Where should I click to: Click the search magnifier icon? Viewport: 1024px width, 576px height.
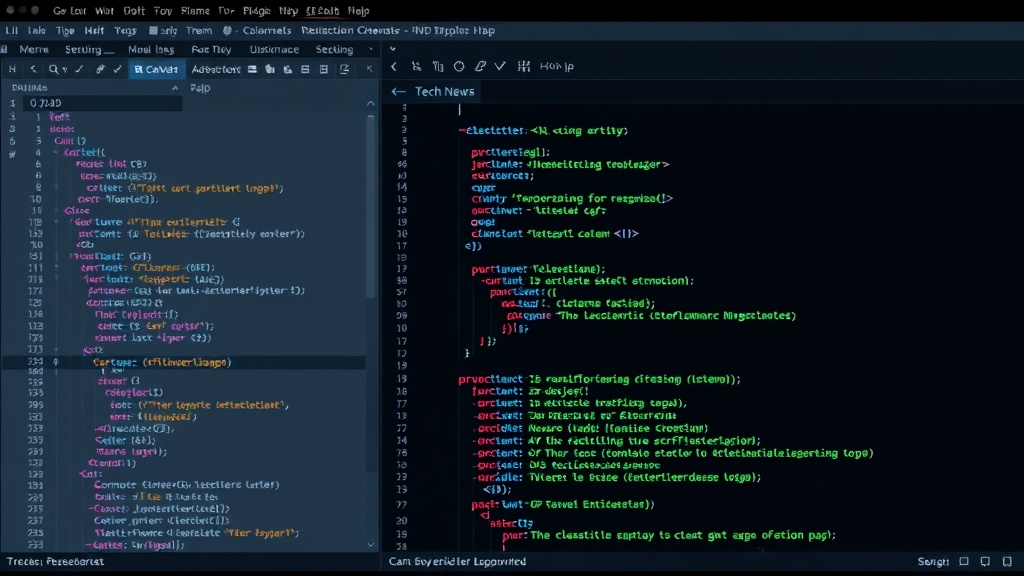53,69
